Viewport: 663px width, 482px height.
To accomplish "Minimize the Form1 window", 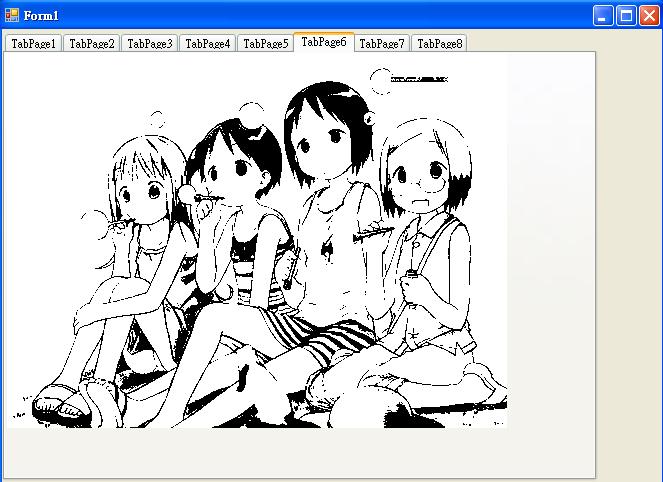I will (603, 15).
